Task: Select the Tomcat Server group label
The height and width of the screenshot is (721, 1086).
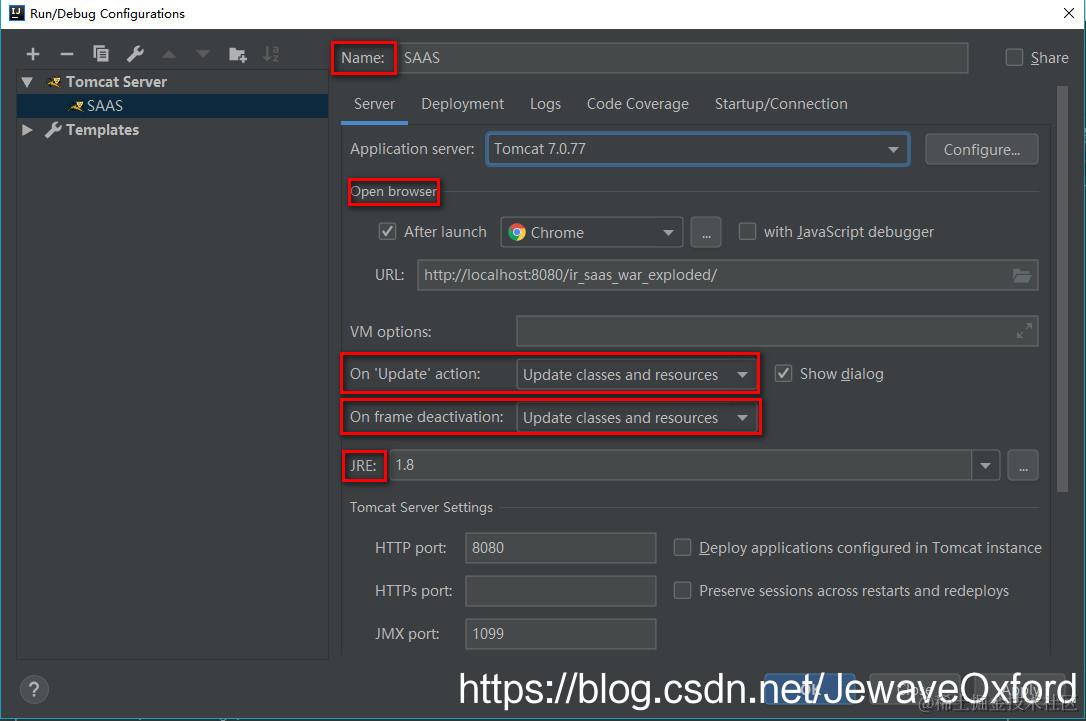Action: pos(116,82)
